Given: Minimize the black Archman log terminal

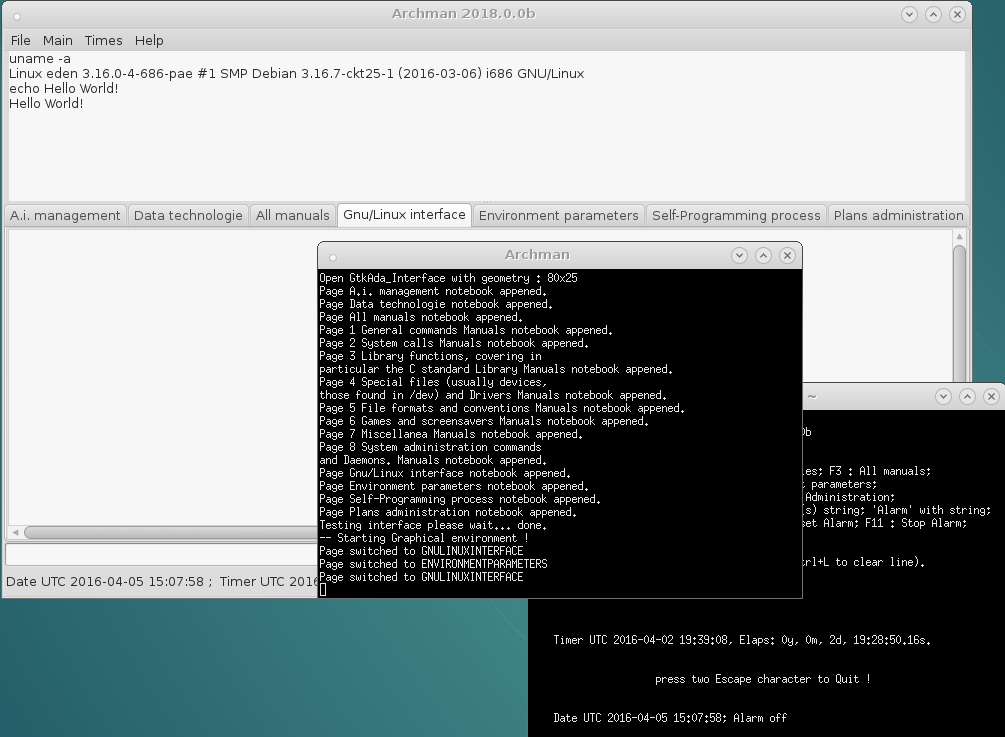Looking at the screenshot, I should coord(739,255).
